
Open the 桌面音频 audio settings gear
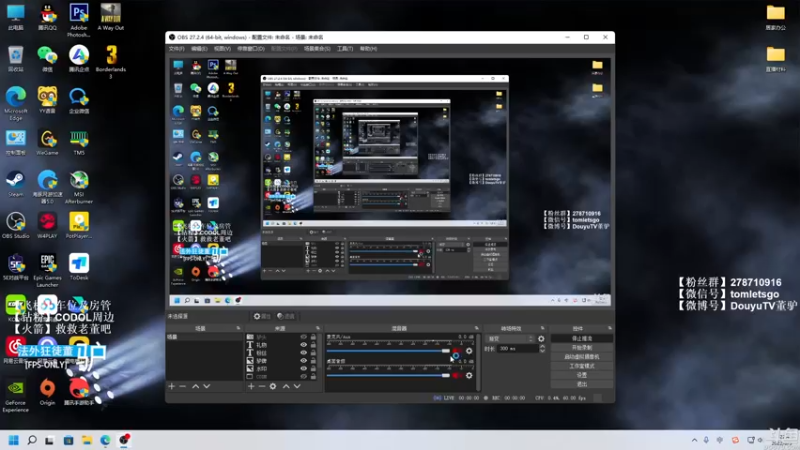coord(469,376)
